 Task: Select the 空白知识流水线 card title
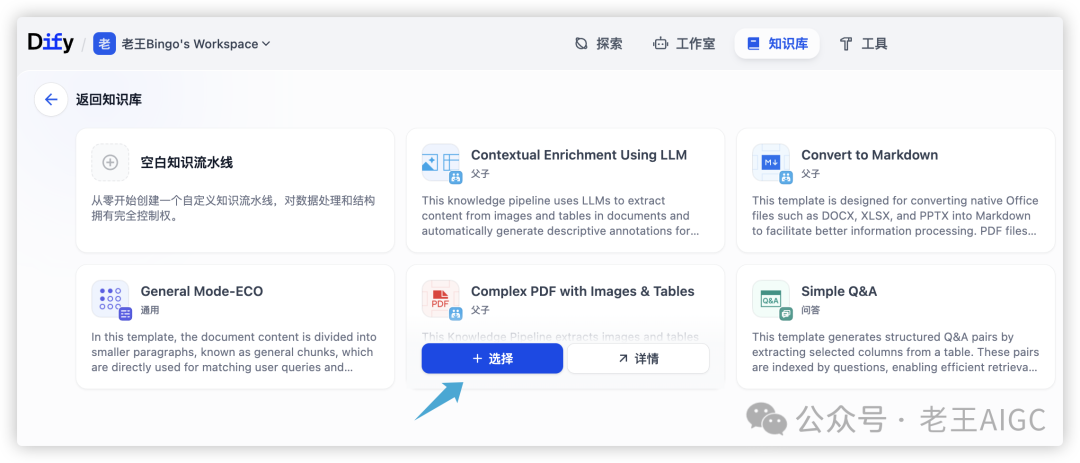(x=187, y=163)
